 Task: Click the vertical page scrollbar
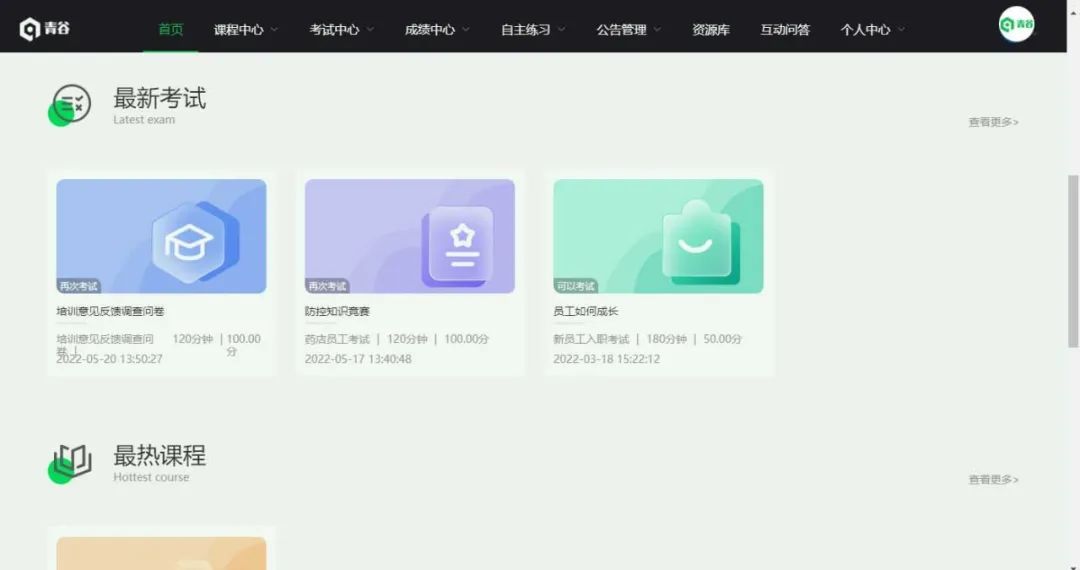tap(1074, 260)
